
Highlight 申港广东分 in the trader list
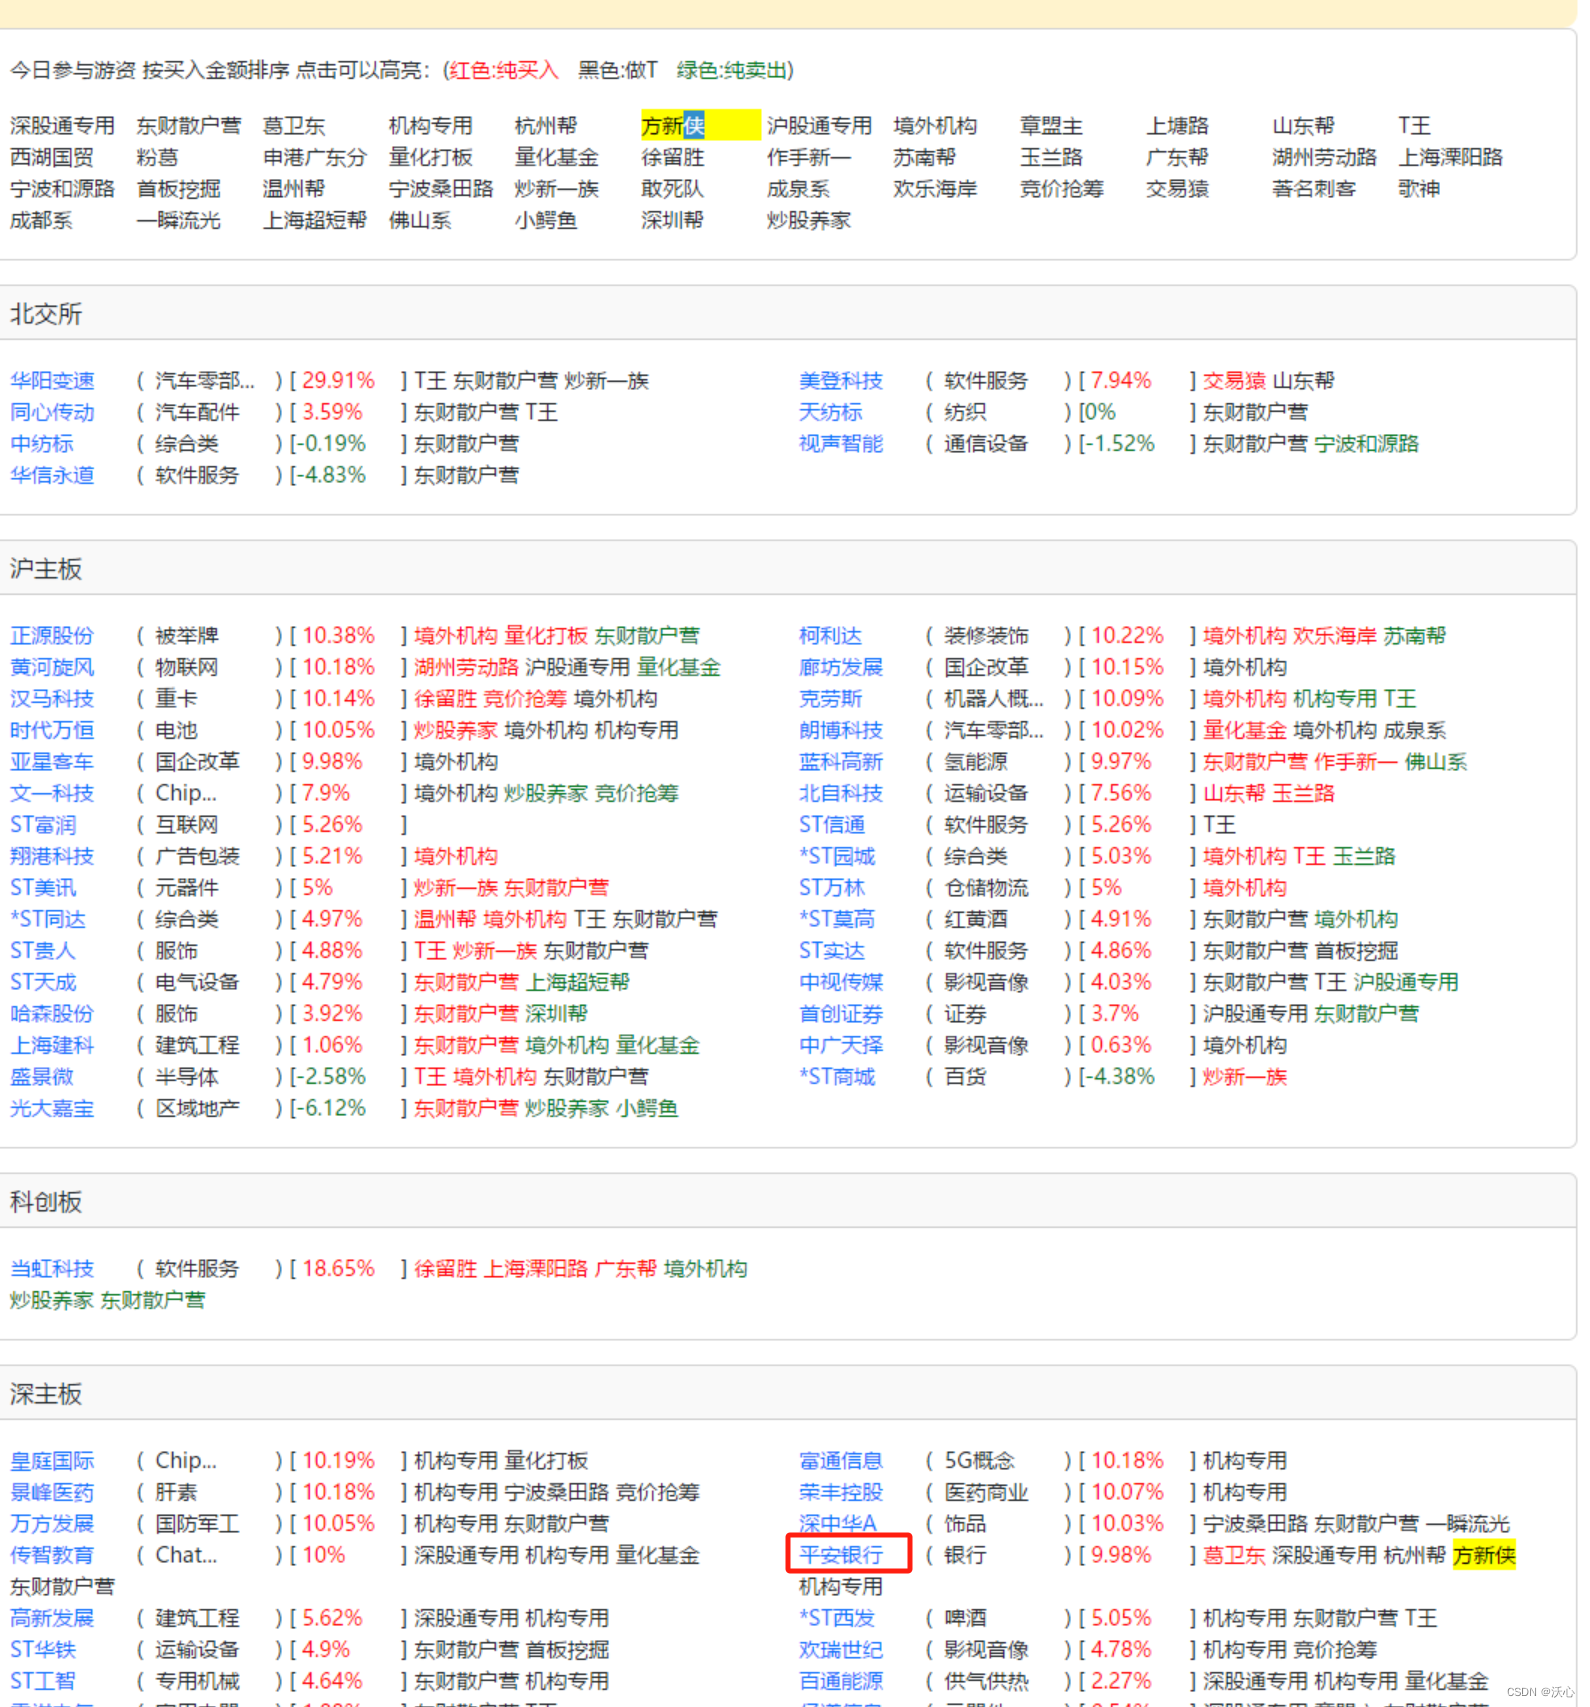click(315, 157)
